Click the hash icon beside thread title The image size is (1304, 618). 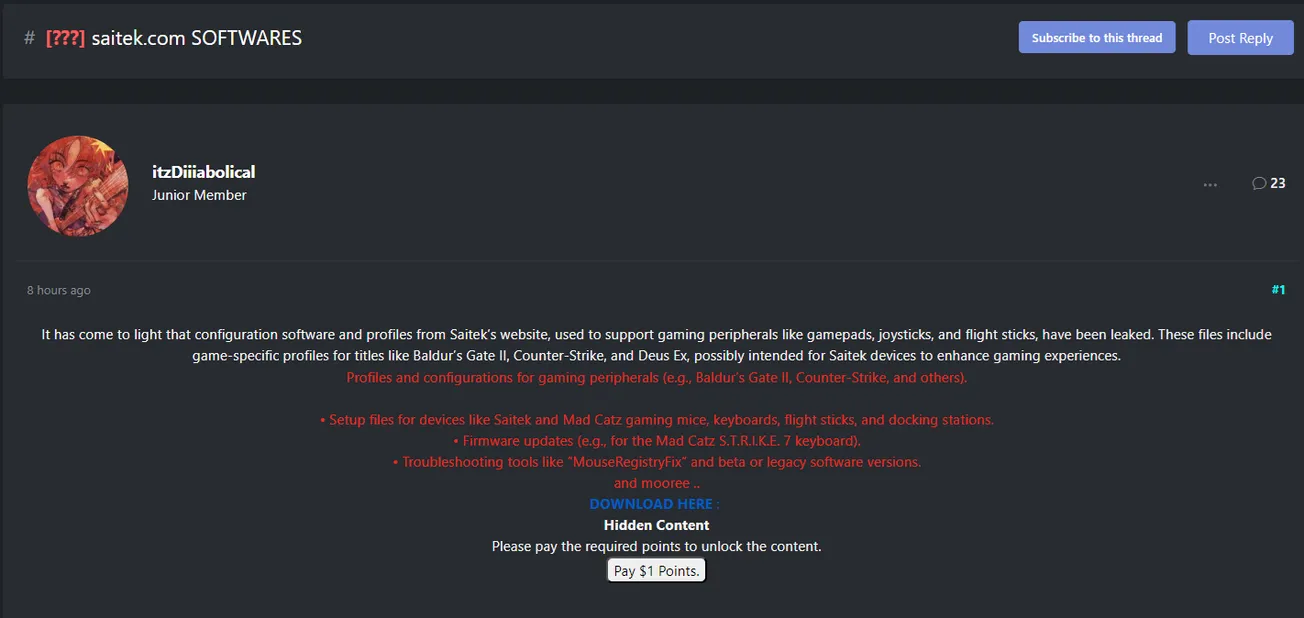click(29, 38)
